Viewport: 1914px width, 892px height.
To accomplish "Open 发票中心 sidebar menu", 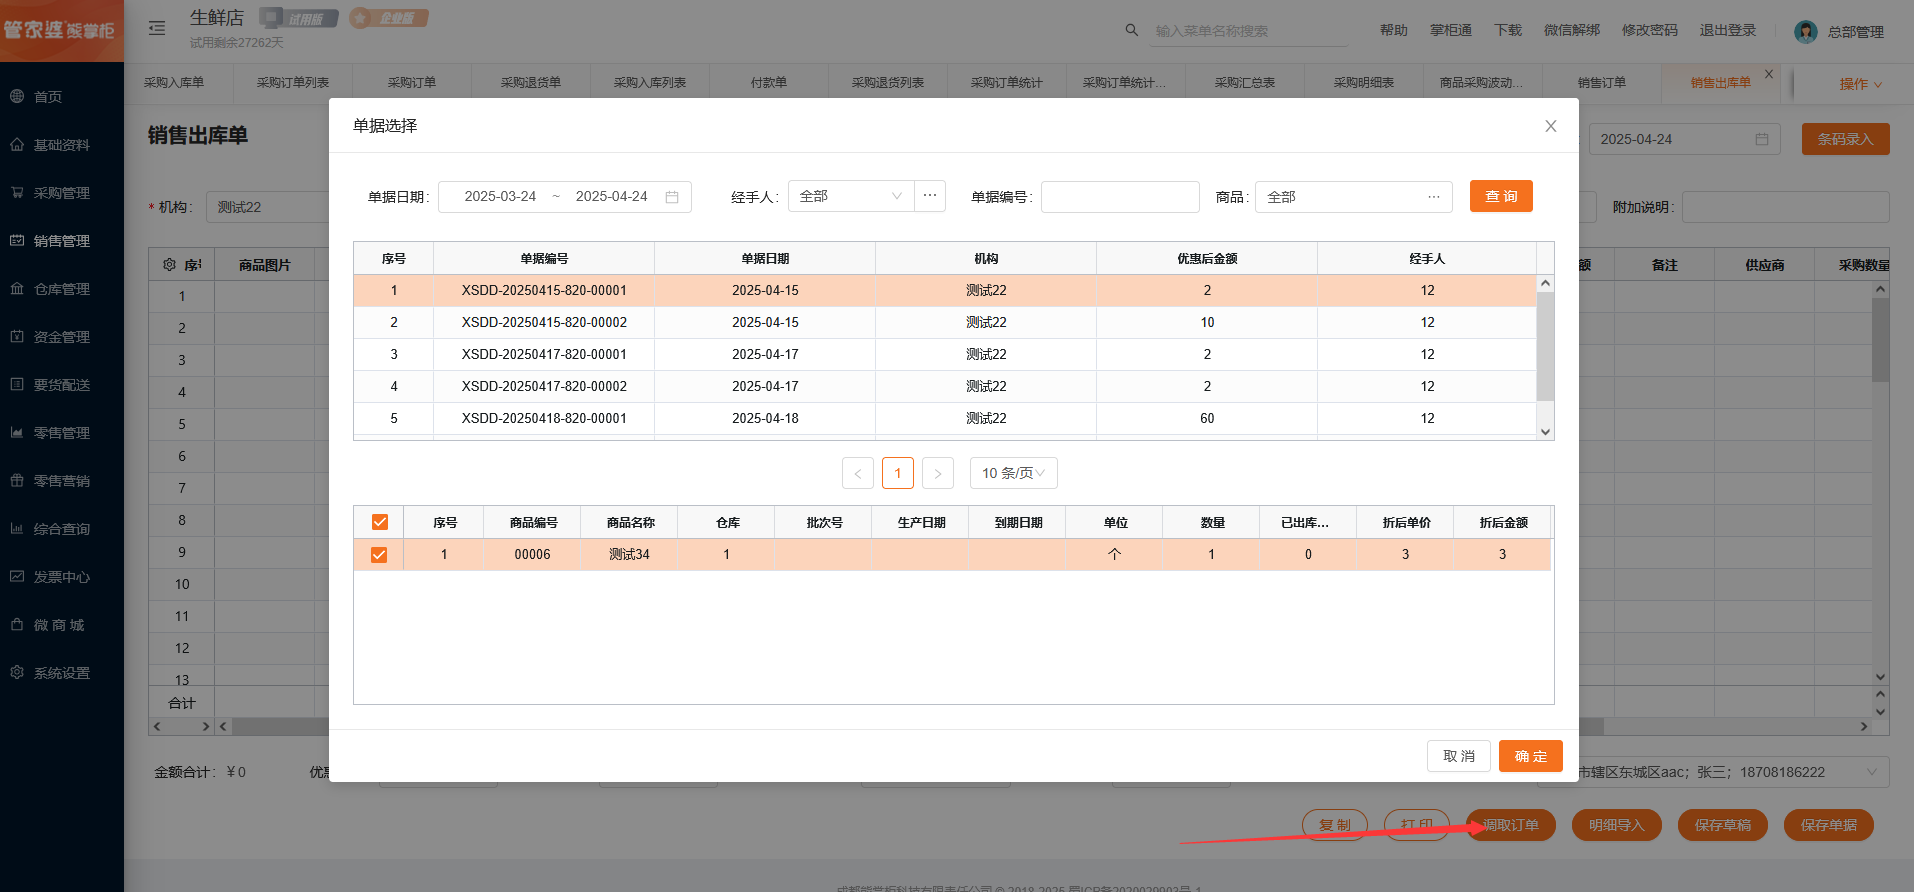I will 61,577.
